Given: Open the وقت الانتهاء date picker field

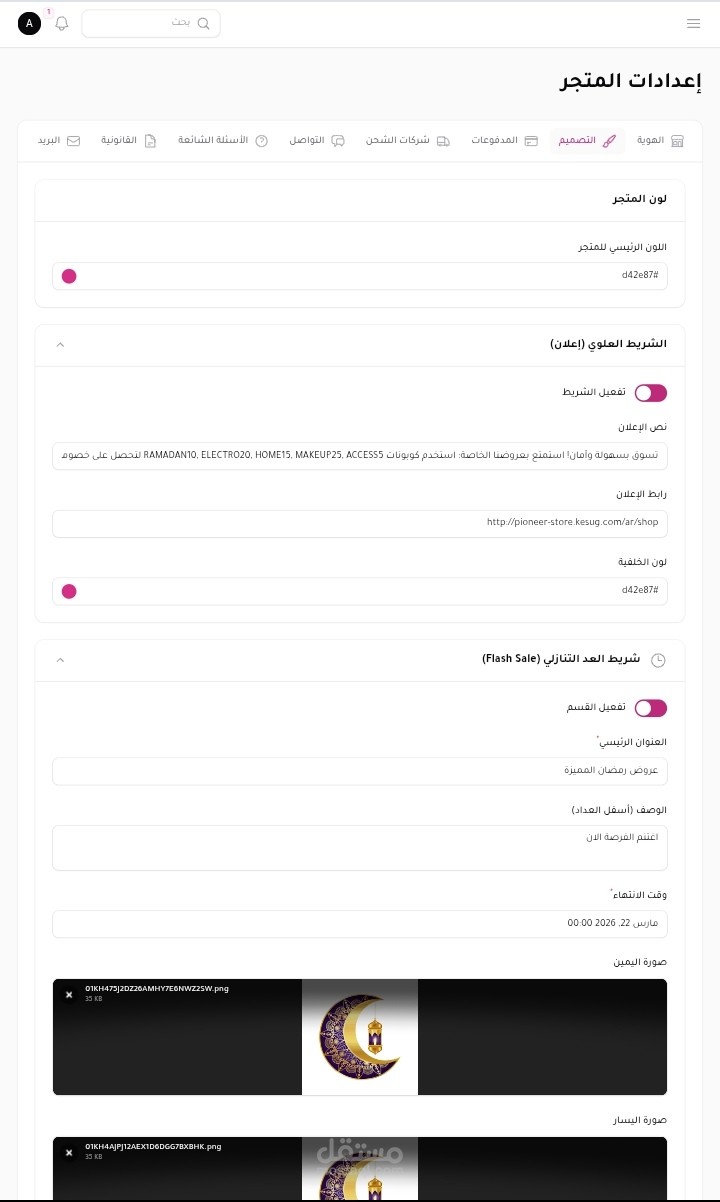Looking at the screenshot, I should [x=360, y=924].
